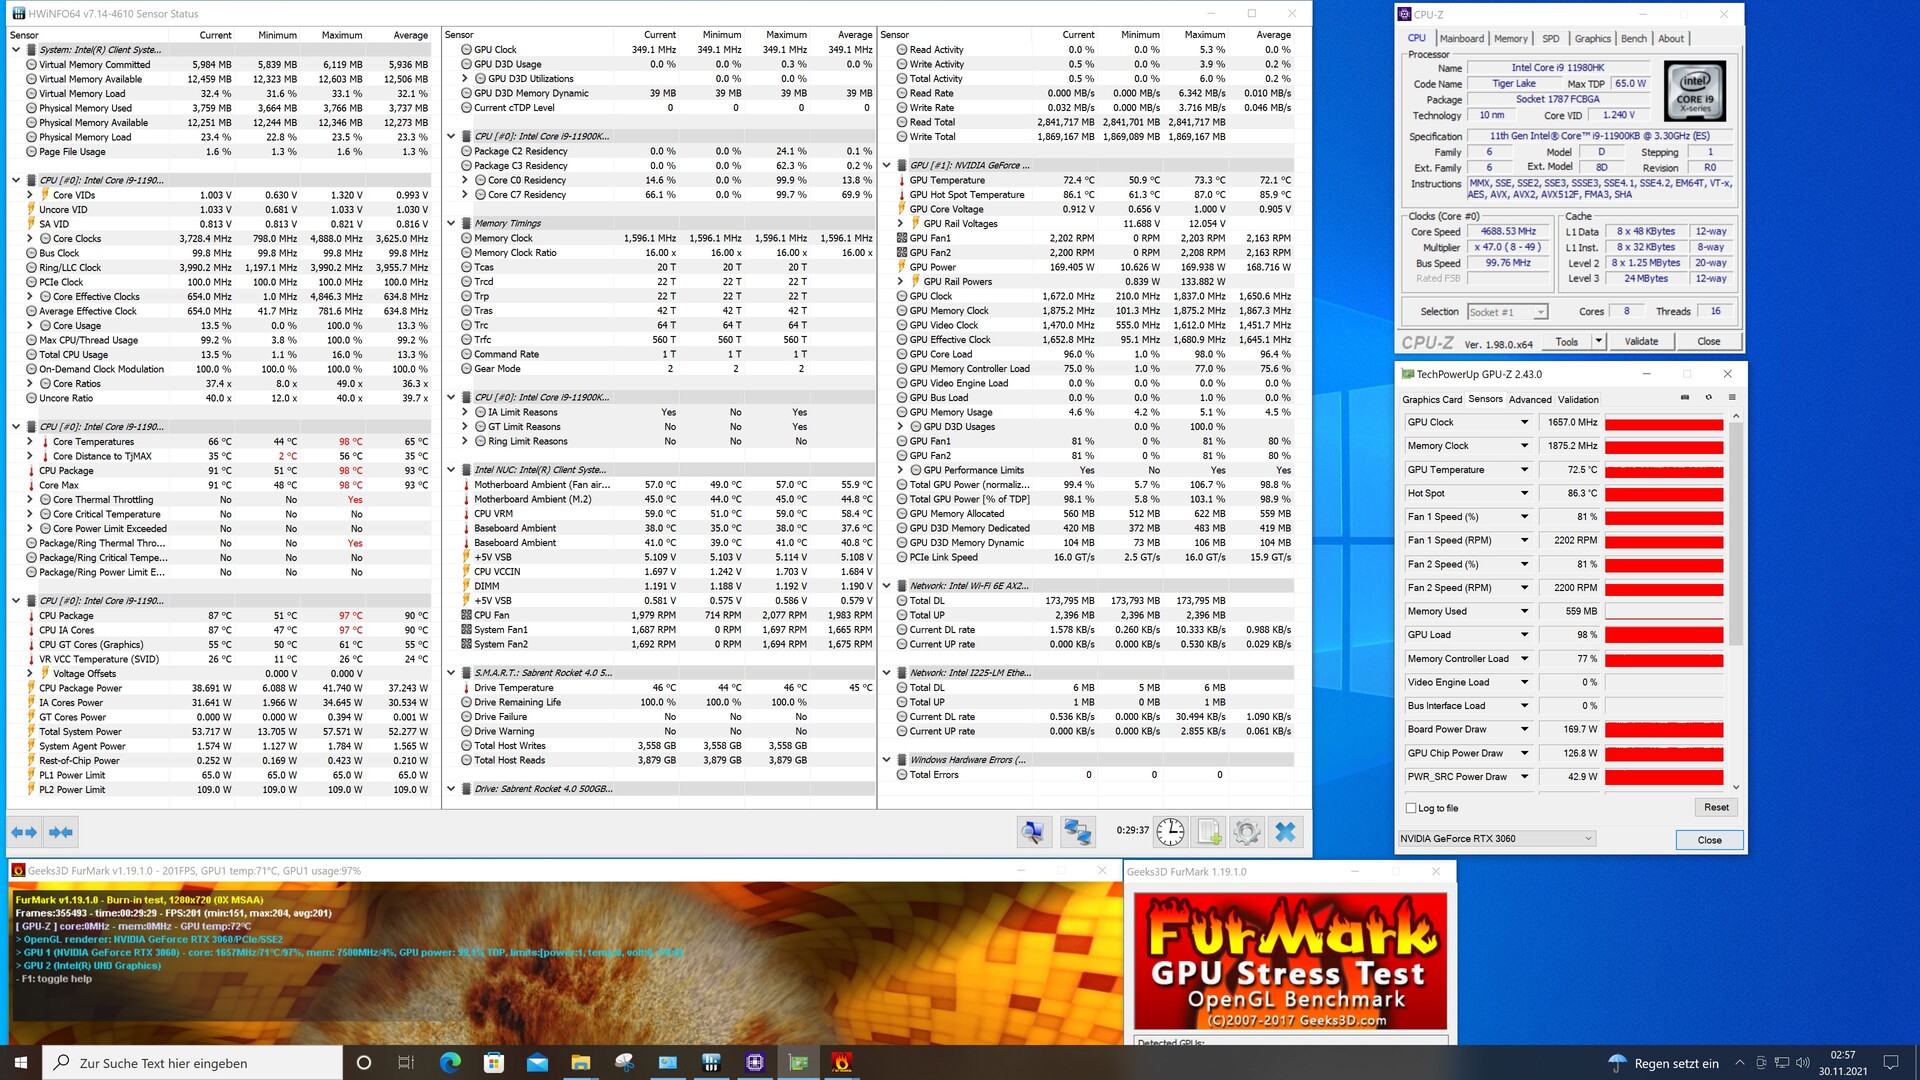Open GPU-Z hamburger menu icon
Viewport: 1920px width, 1080px height.
[1731, 398]
